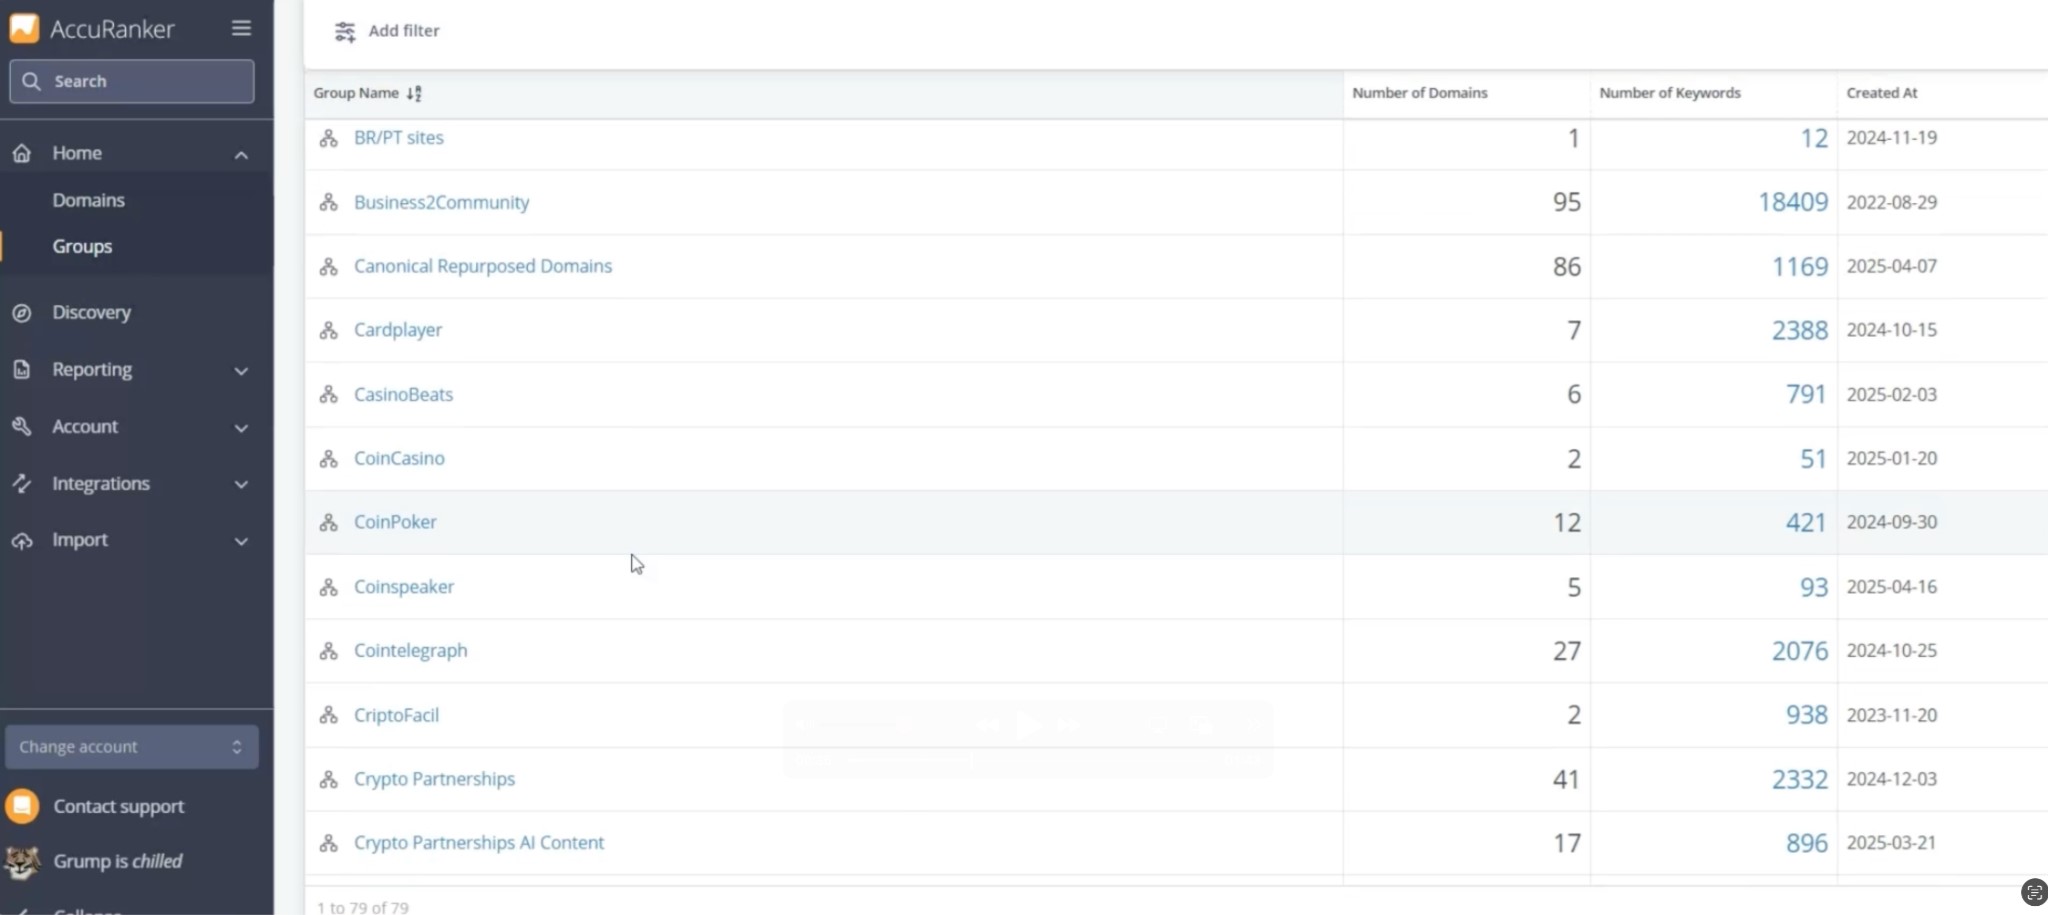Open the Cardplayer group link
This screenshot has width=2048, height=915.
398,330
